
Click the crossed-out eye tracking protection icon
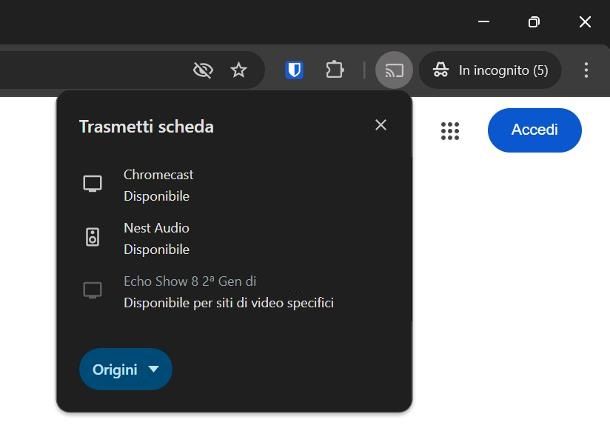point(203,70)
